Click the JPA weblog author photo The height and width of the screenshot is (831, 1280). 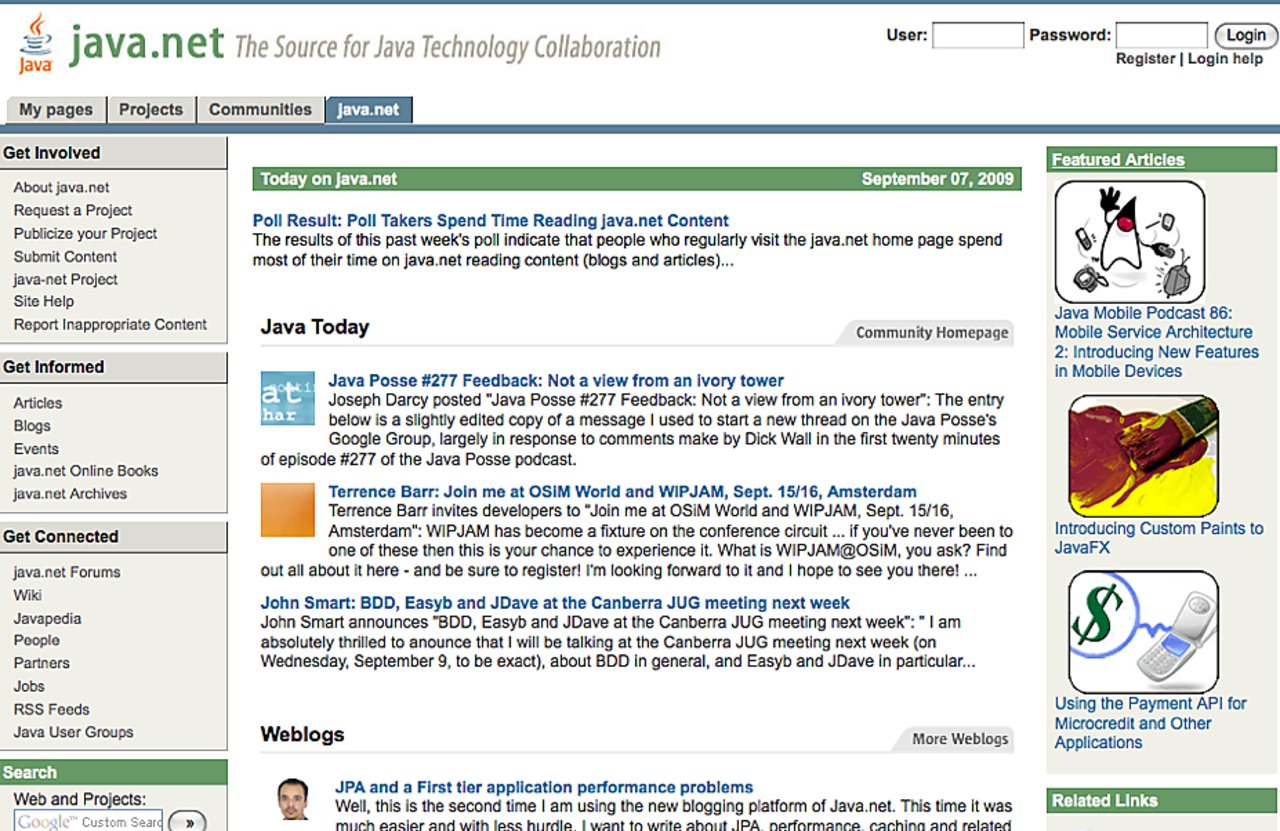click(294, 800)
